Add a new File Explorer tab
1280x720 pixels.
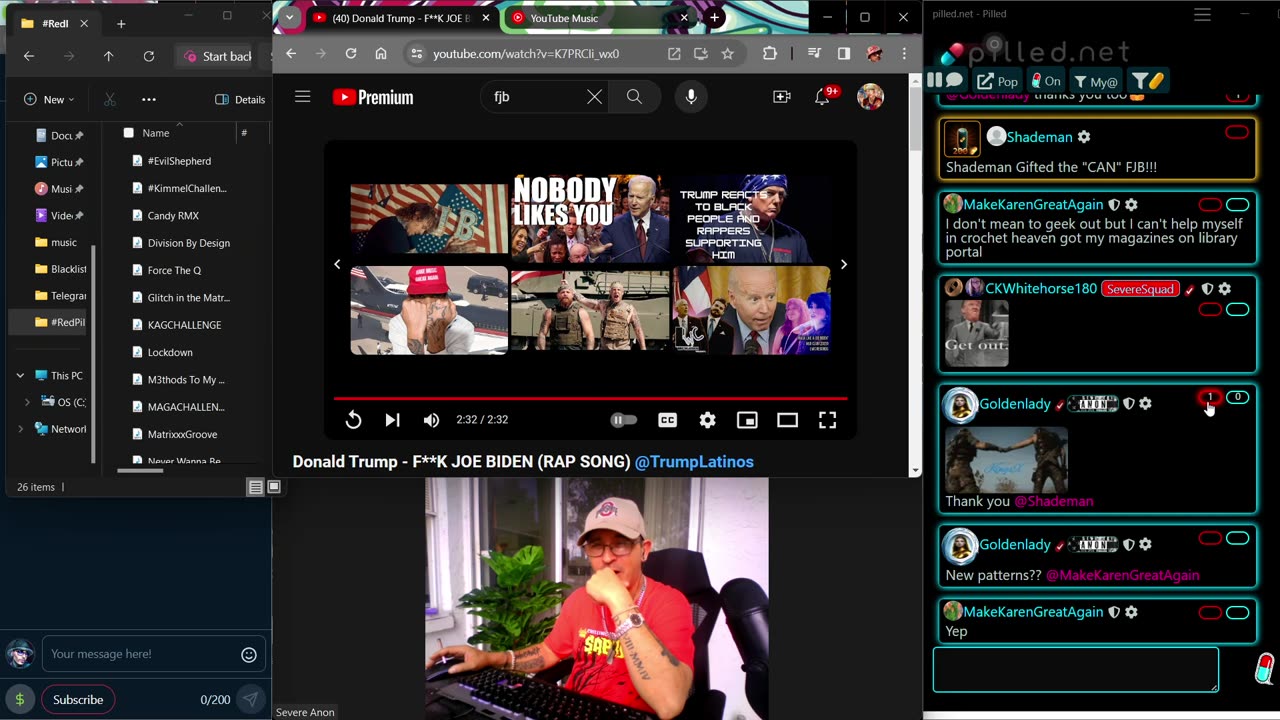[x=121, y=23]
